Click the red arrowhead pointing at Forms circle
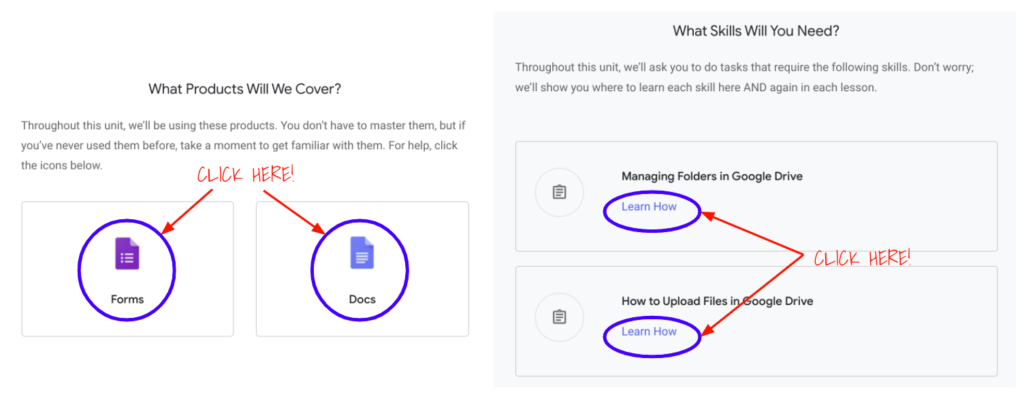The height and width of the screenshot is (403, 1024). click(167, 231)
